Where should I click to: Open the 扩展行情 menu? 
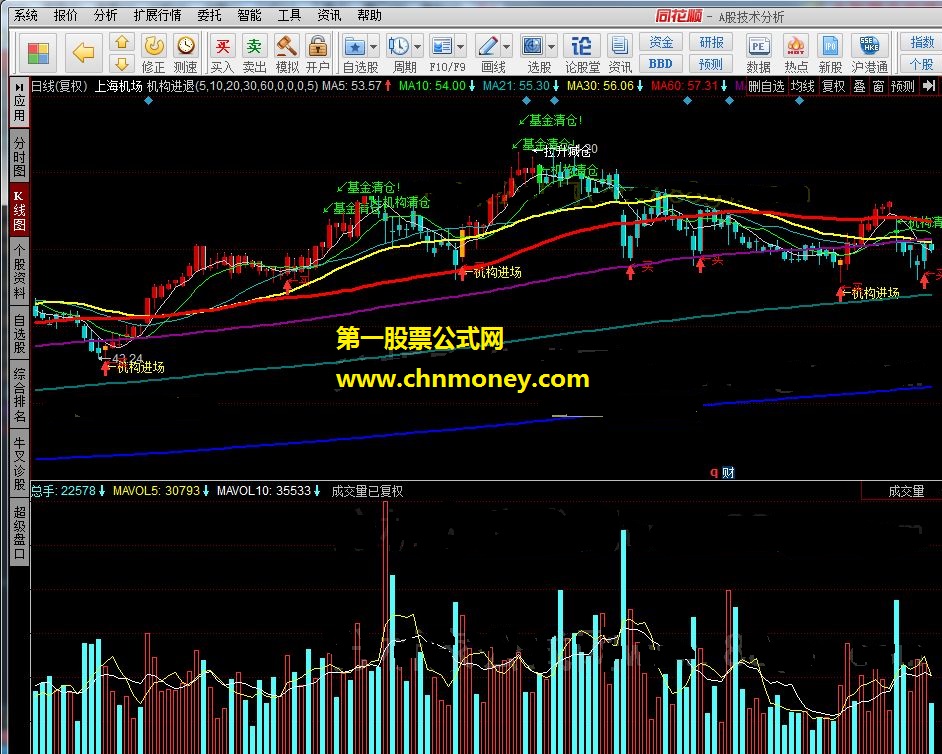157,15
